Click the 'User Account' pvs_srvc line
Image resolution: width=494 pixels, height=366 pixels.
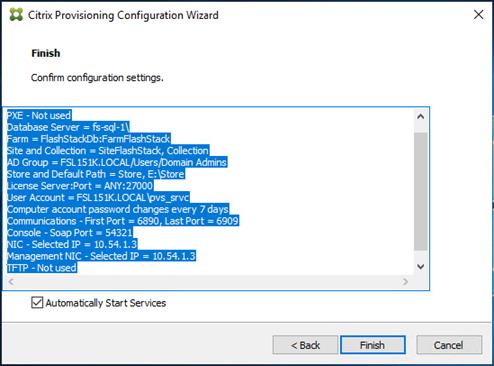pyautogui.click(x=98, y=197)
